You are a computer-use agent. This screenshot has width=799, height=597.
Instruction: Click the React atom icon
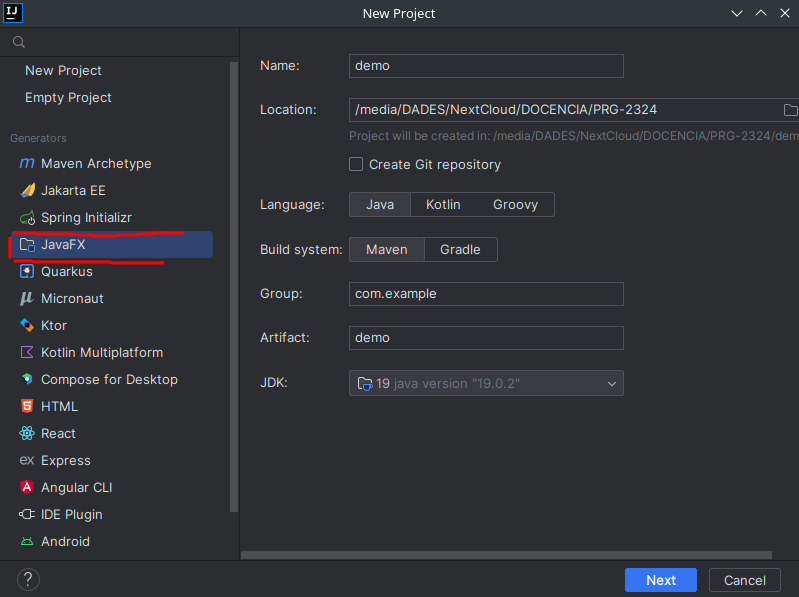[x=27, y=433]
